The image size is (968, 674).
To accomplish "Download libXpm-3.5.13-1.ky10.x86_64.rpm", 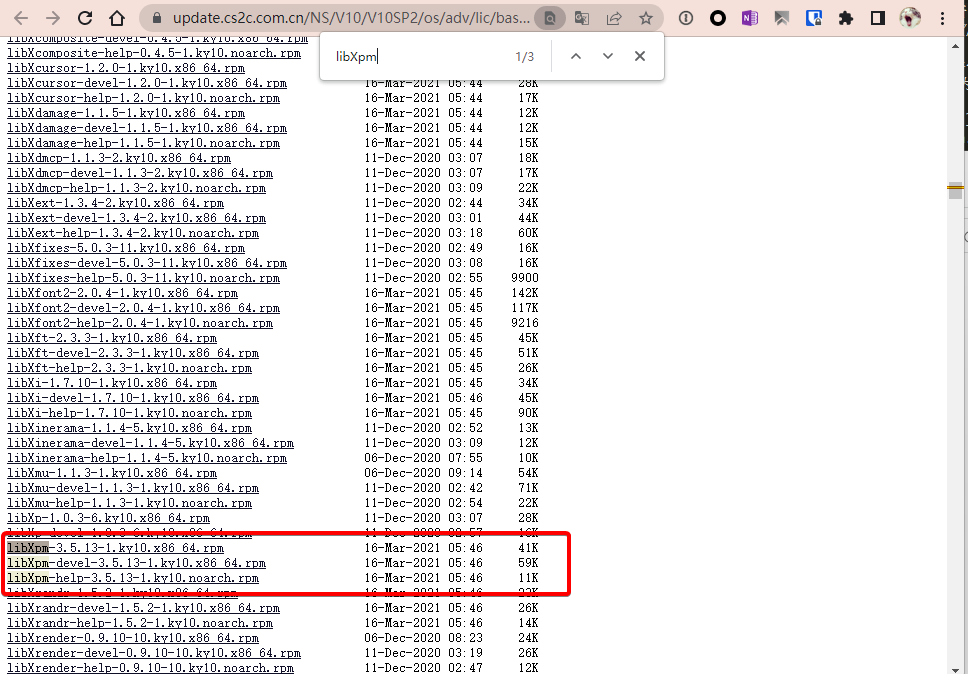I will pos(115,548).
